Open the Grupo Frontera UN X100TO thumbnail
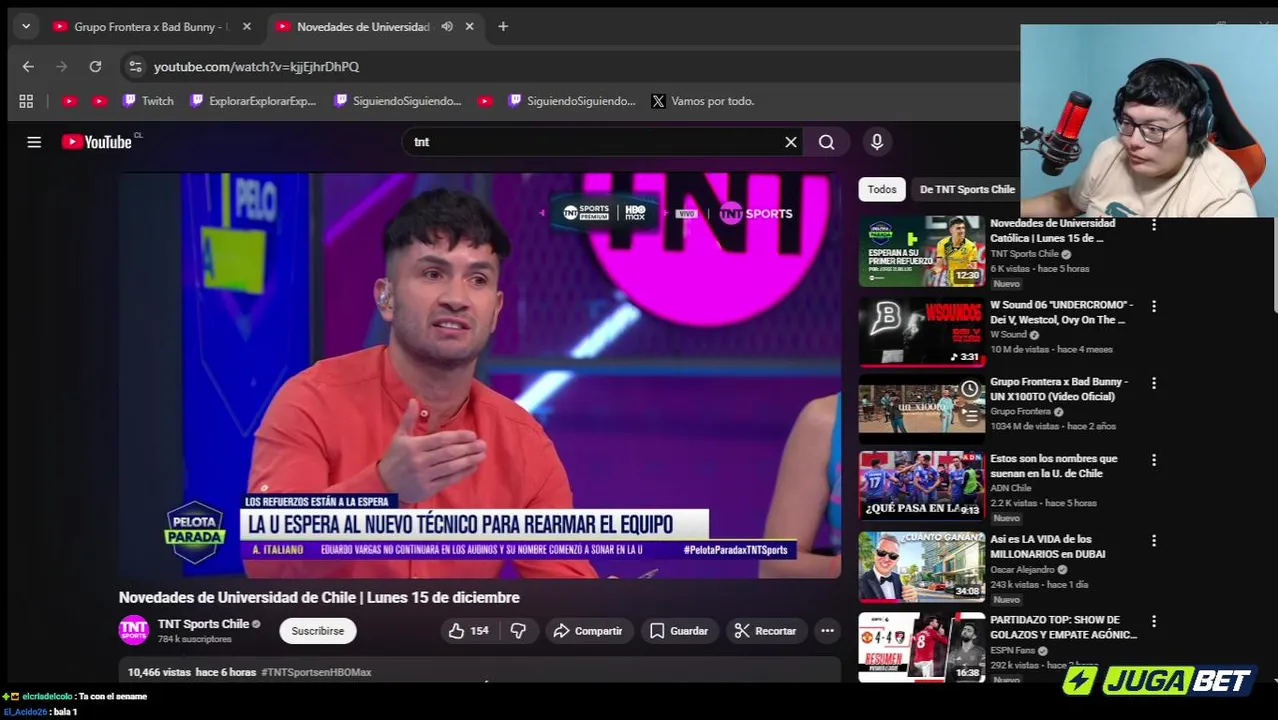1278x720 pixels. [922, 410]
